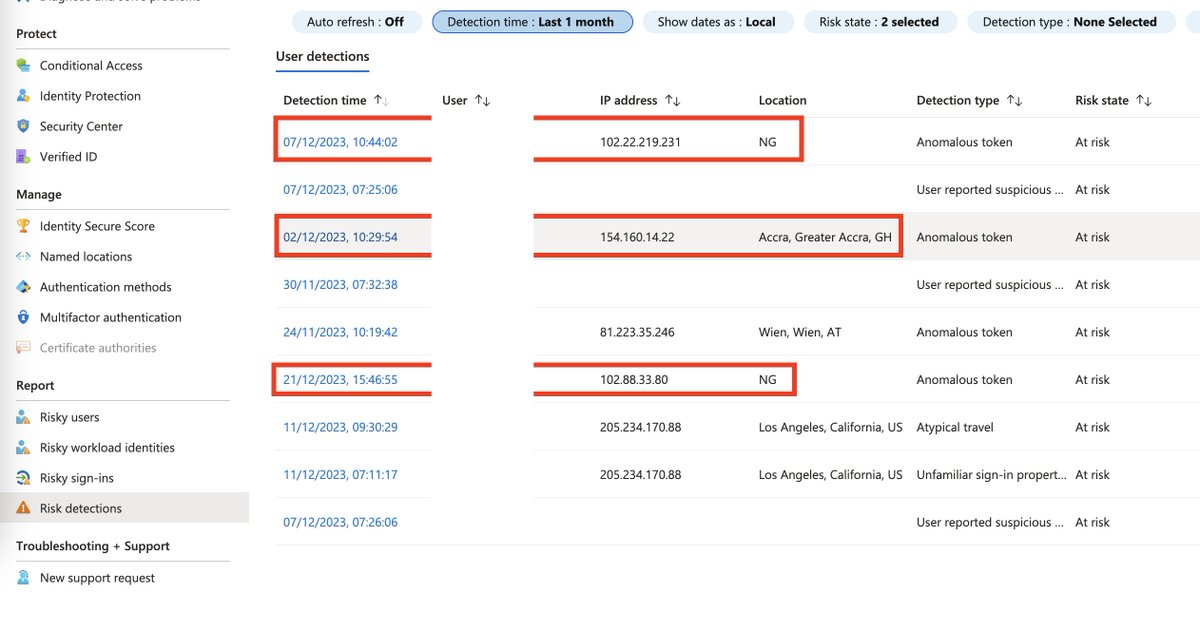This screenshot has height=632, width=1200.
Task: Click IP address 154.160.14.22
Action: tap(637, 237)
